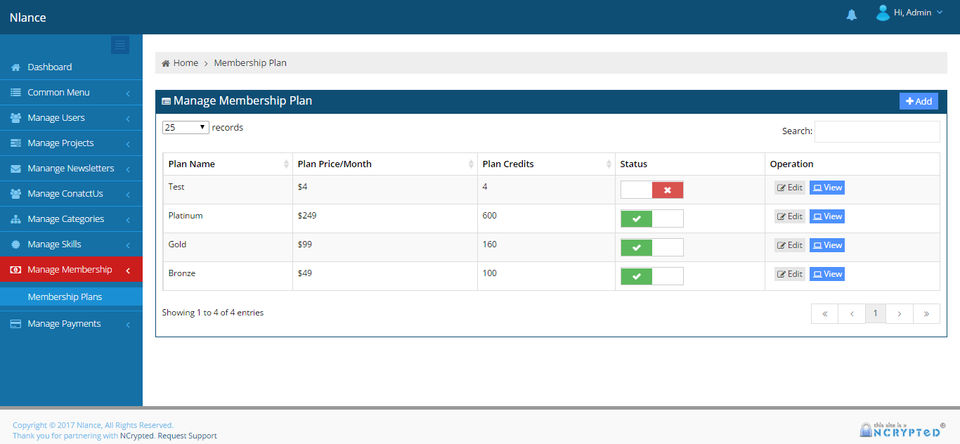Viewport: 960px width, 444px height.
Task: View the Platinum plan
Action: click(x=827, y=217)
